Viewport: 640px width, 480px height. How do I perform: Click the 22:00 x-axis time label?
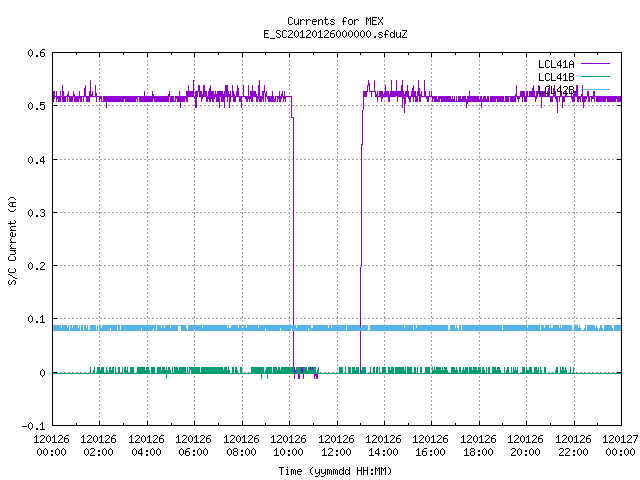coord(573,452)
